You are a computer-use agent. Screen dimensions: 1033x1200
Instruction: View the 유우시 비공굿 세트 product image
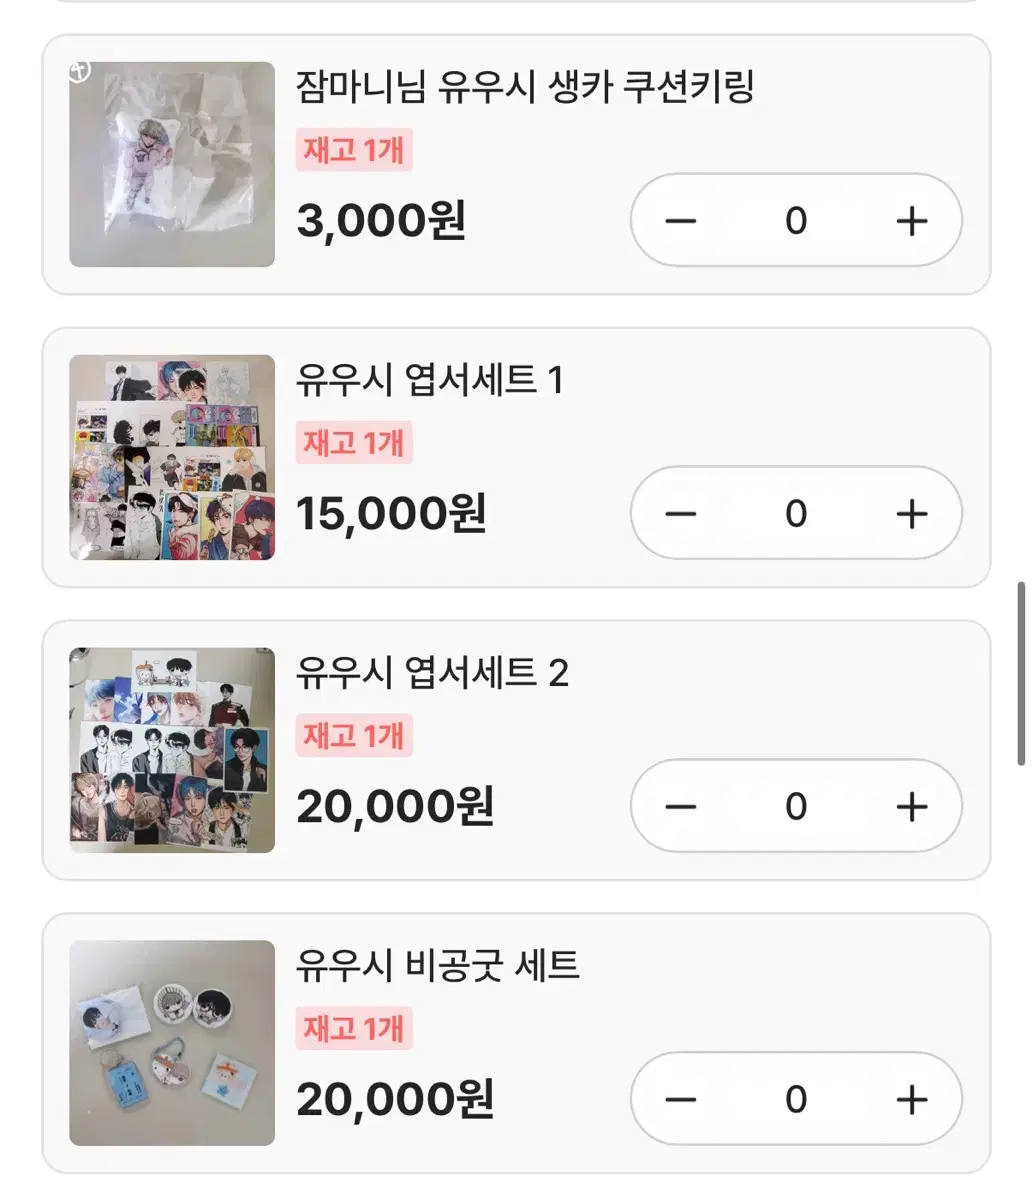tap(172, 1043)
